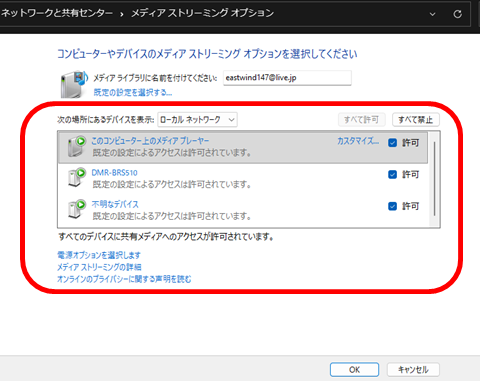Toggle 許可 checkbox for 不明なデバイス
The image size is (480, 381).
(392, 206)
